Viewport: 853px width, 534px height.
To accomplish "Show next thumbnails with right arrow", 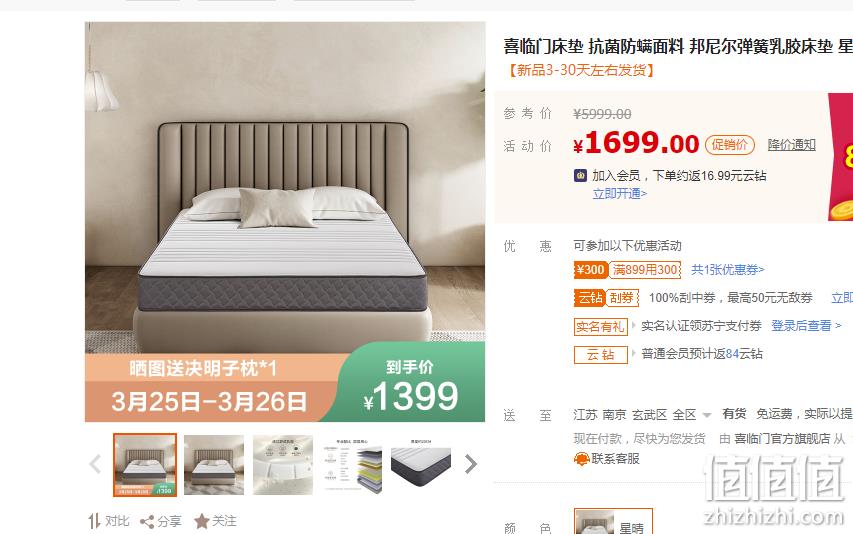I will click(x=471, y=464).
